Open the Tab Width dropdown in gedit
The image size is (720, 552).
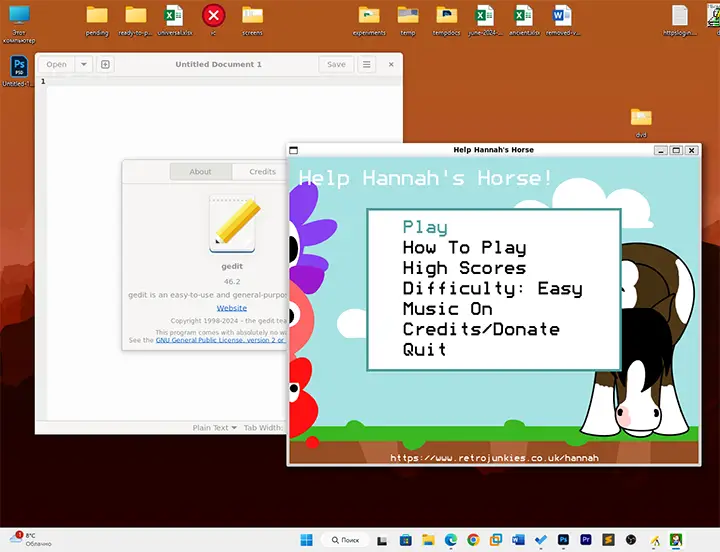[x=263, y=428]
